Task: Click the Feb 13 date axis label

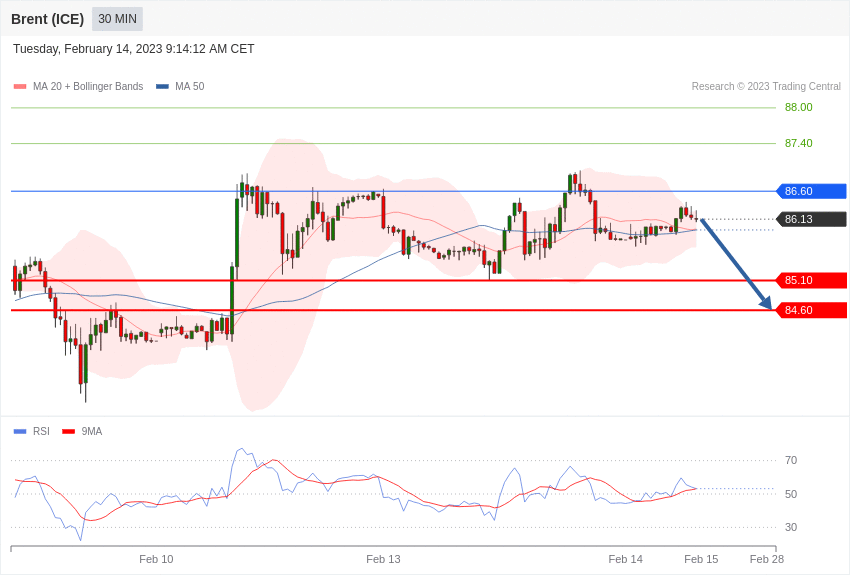Action: (x=383, y=559)
